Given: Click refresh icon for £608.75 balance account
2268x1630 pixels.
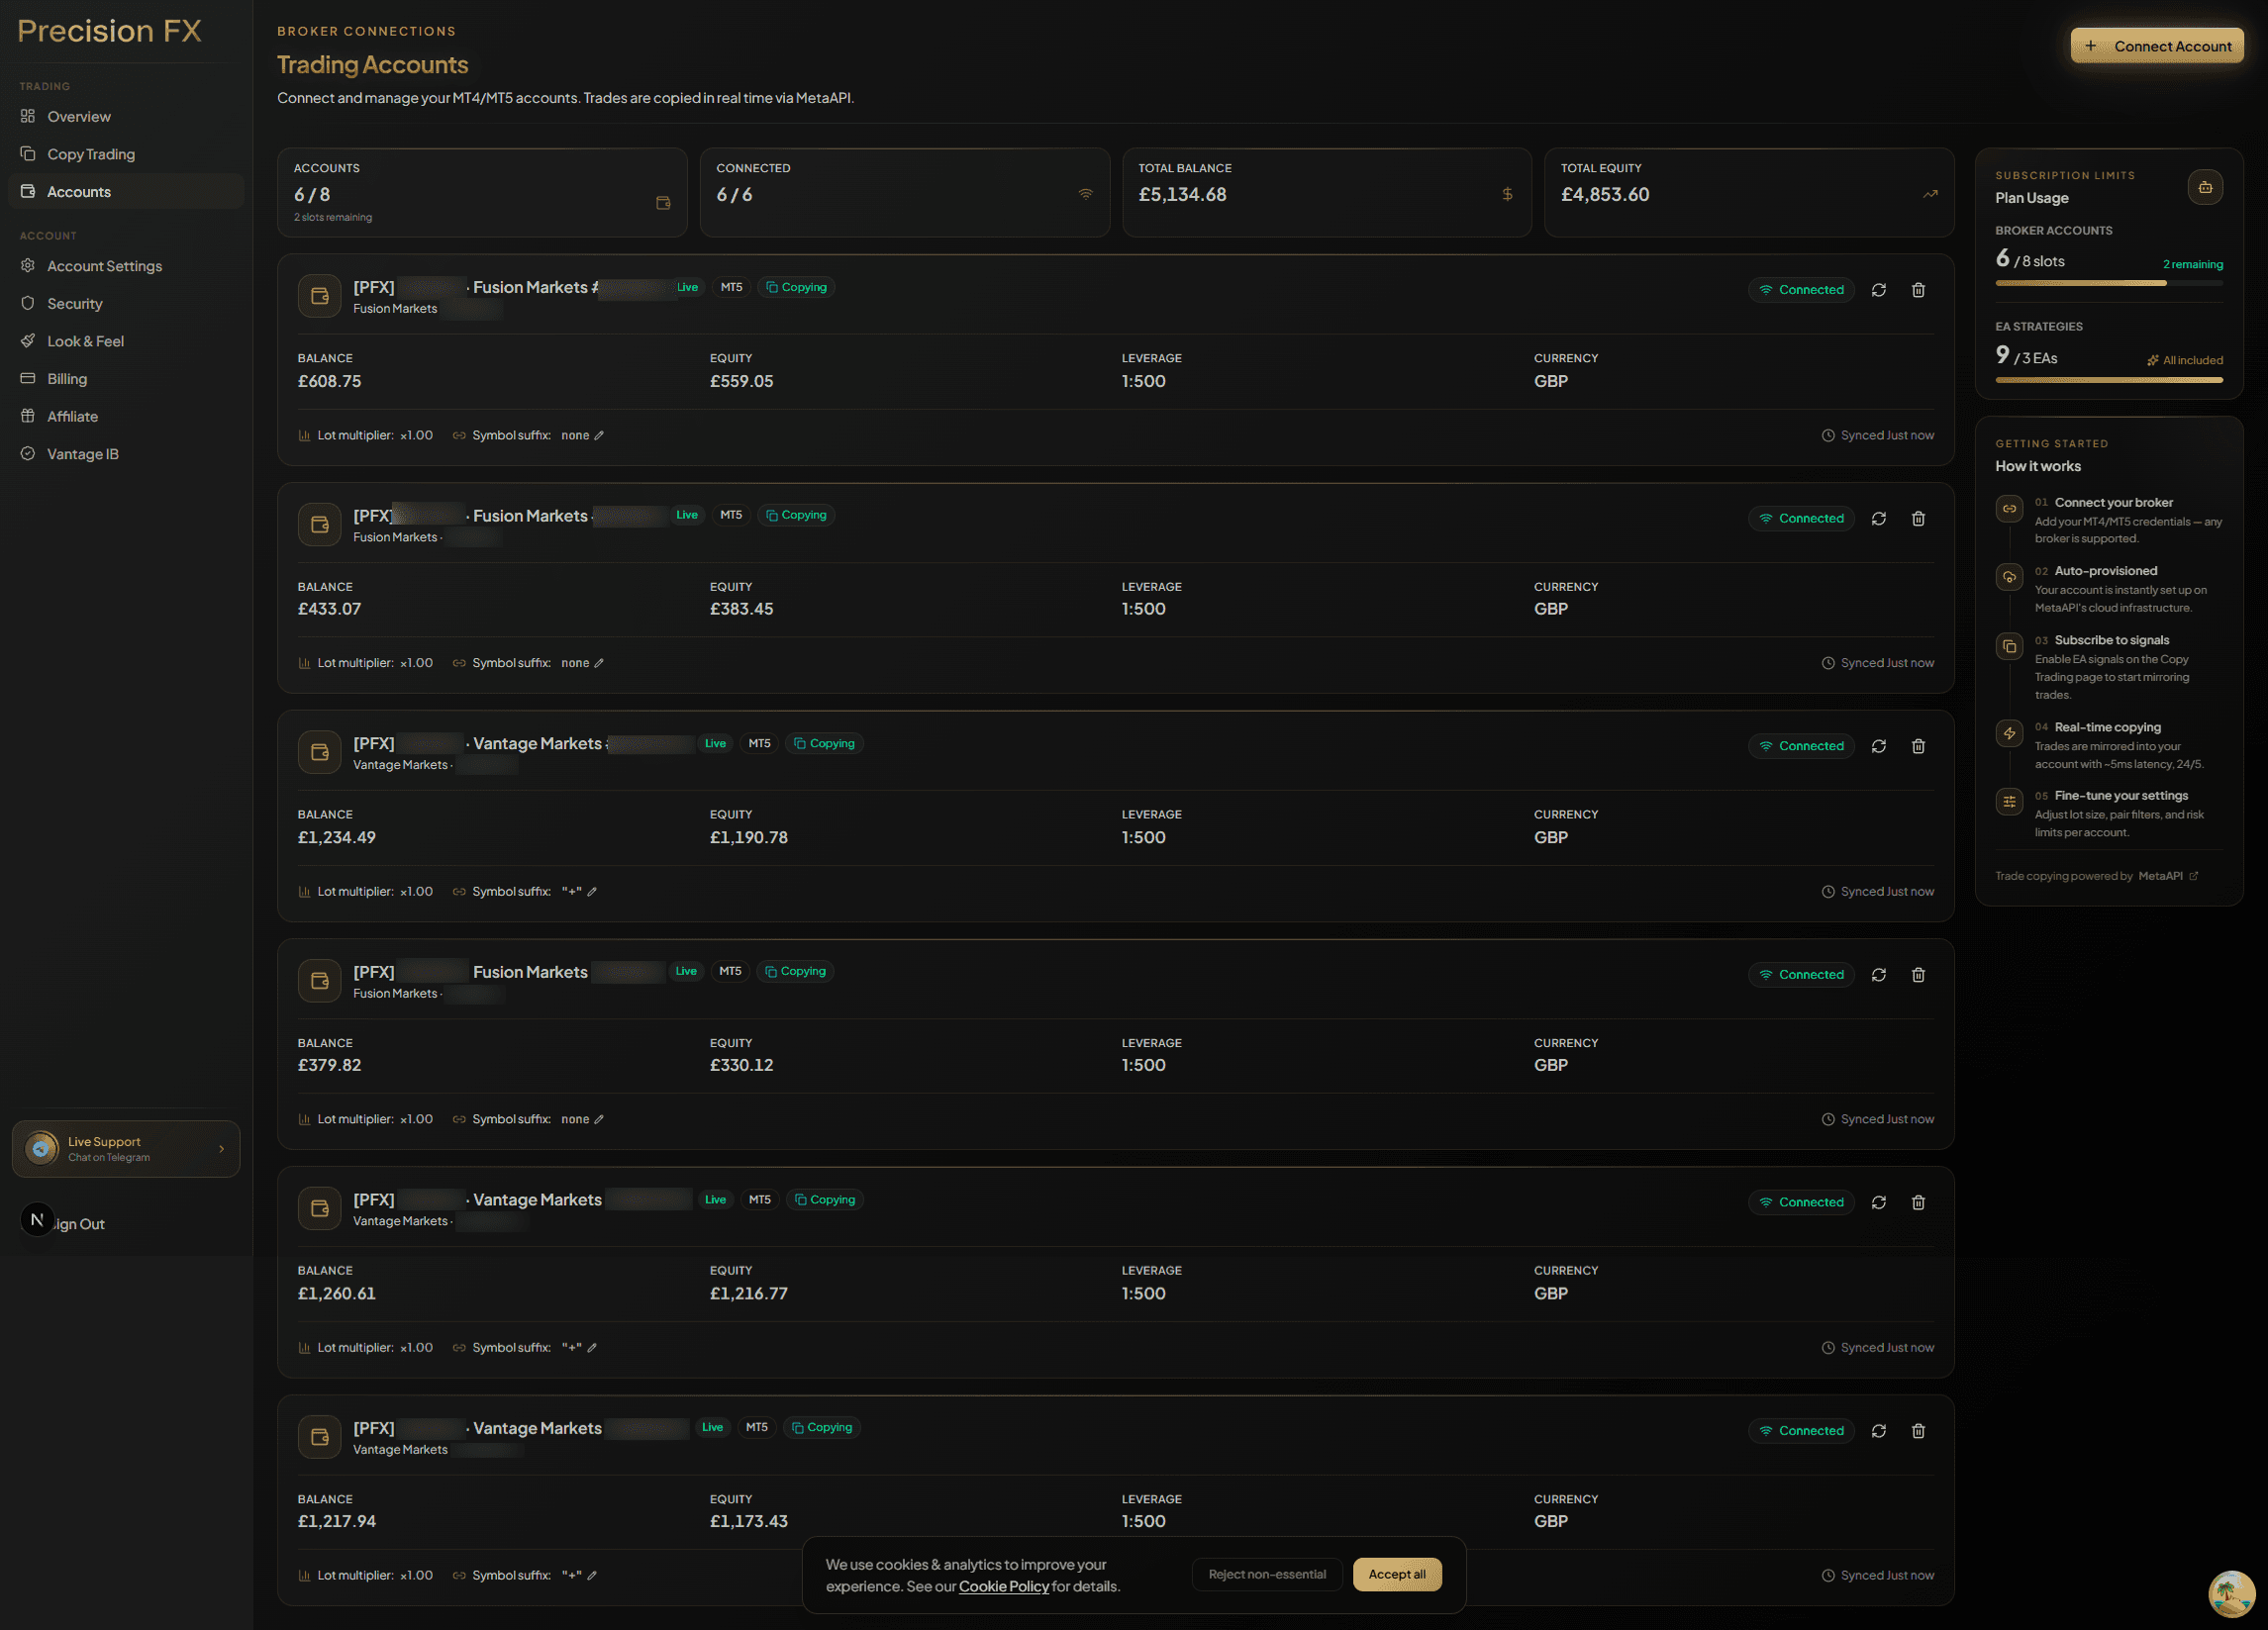Looking at the screenshot, I should (1878, 290).
